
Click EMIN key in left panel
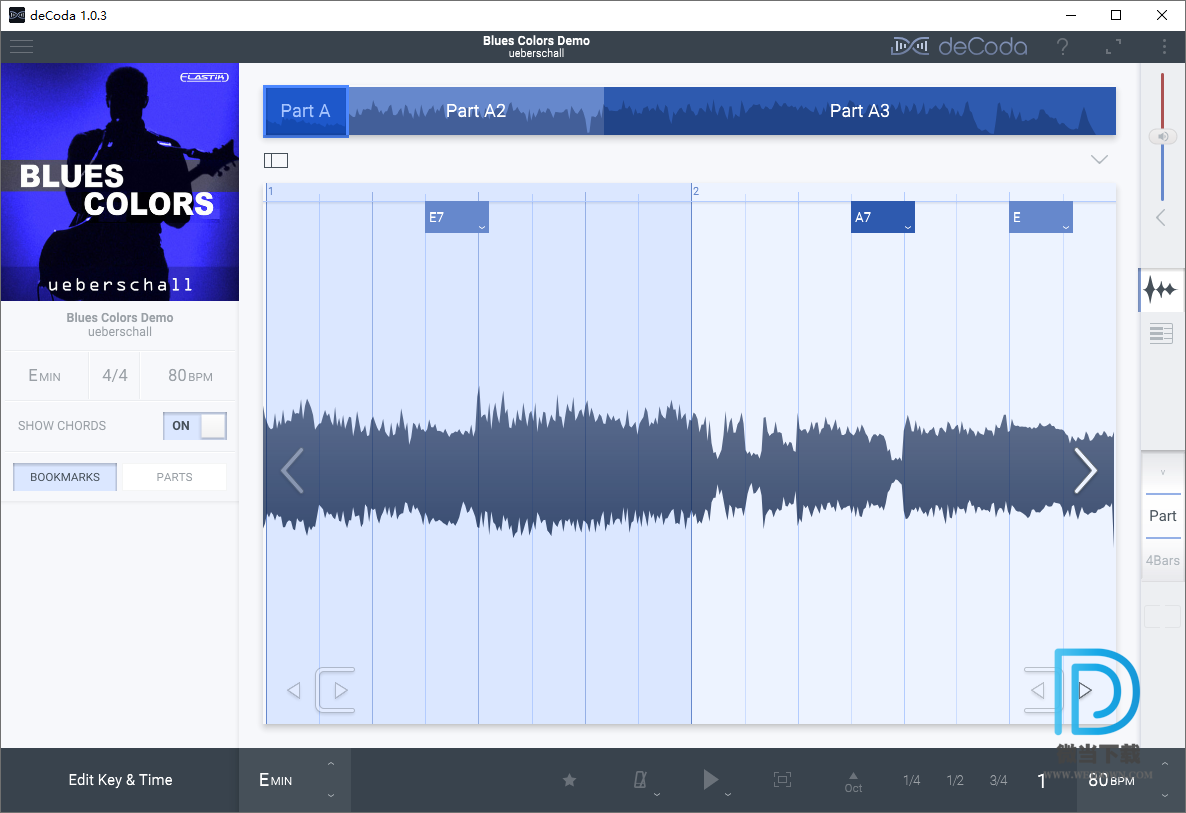click(45, 376)
